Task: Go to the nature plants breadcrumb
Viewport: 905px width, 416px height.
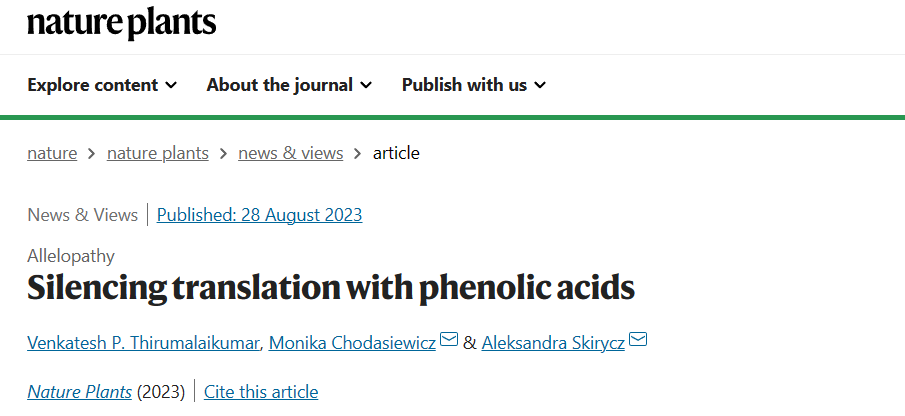Action: (x=158, y=153)
